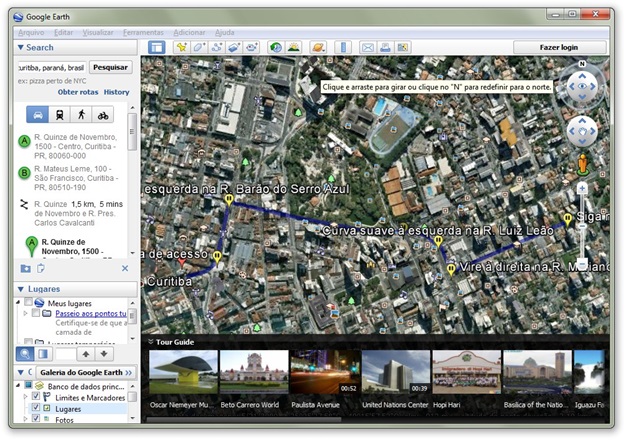Add a placemark with the pushpin icon

click(181, 47)
